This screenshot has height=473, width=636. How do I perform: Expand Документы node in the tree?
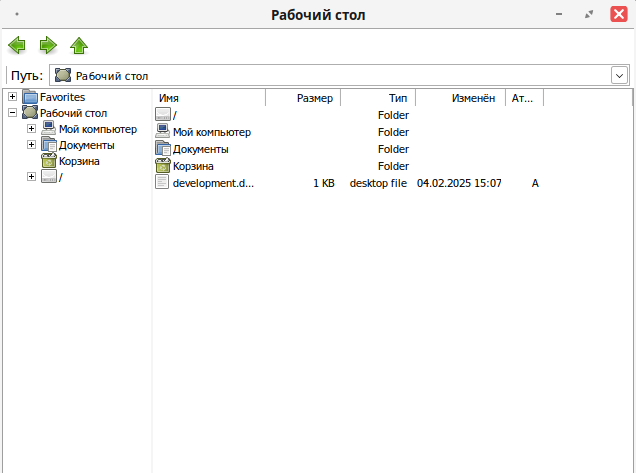click(x=31, y=145)
